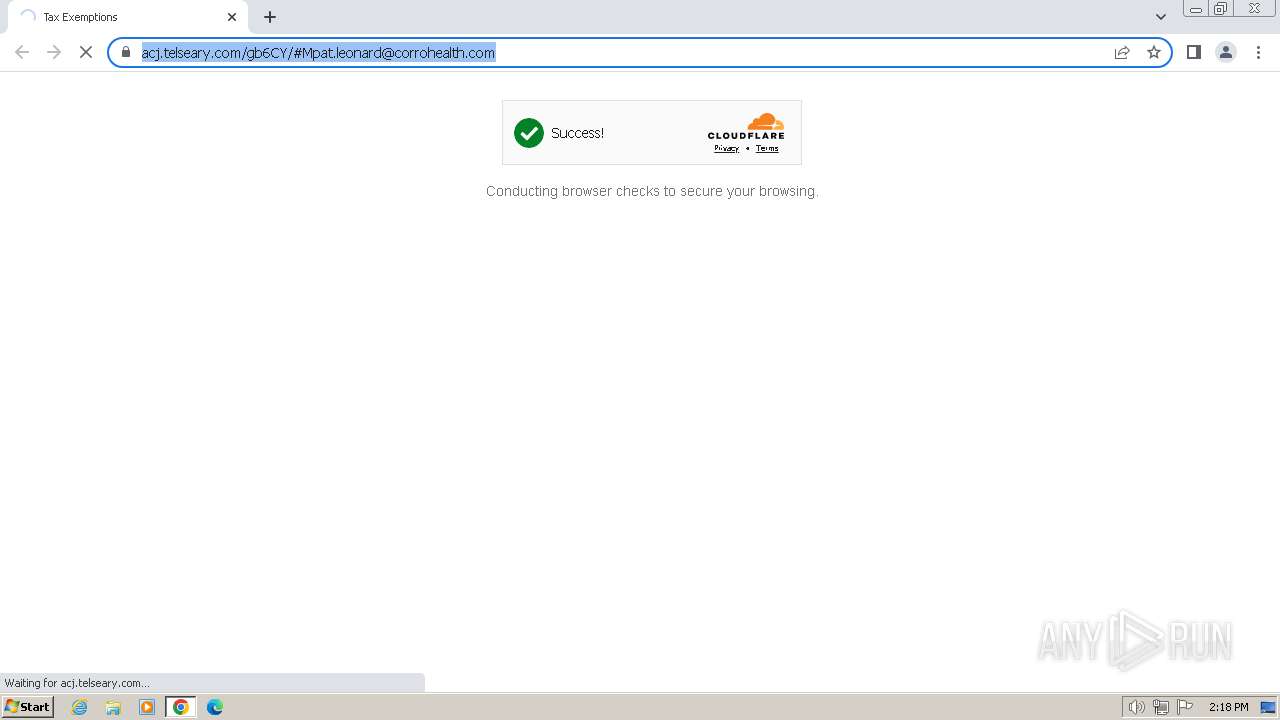Click the Cloudflare logo
1280x720 pixels.
click(x=746, y=126)
